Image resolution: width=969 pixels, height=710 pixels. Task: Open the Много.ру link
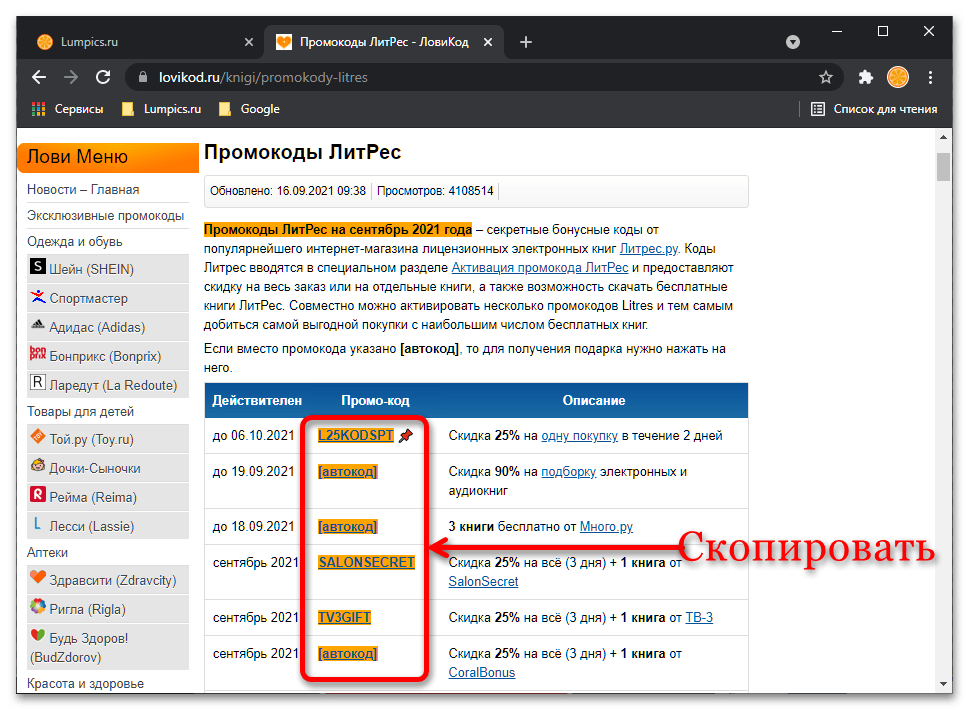point(606,526)
